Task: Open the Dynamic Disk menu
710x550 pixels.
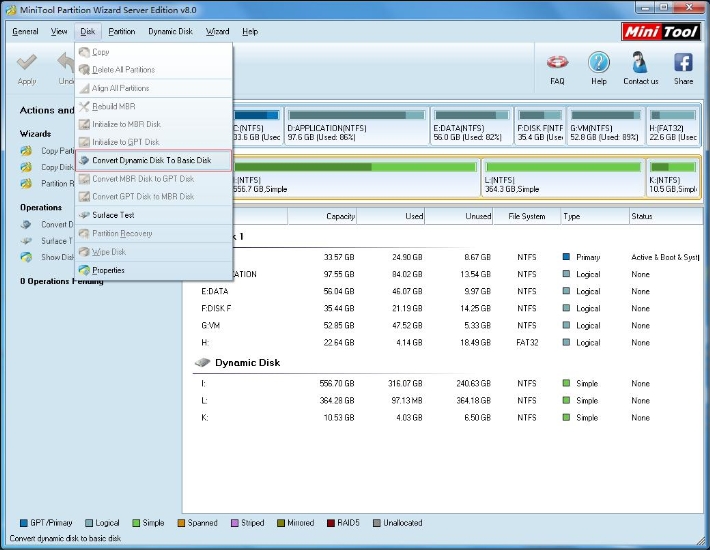Action: tap(170, 32)
